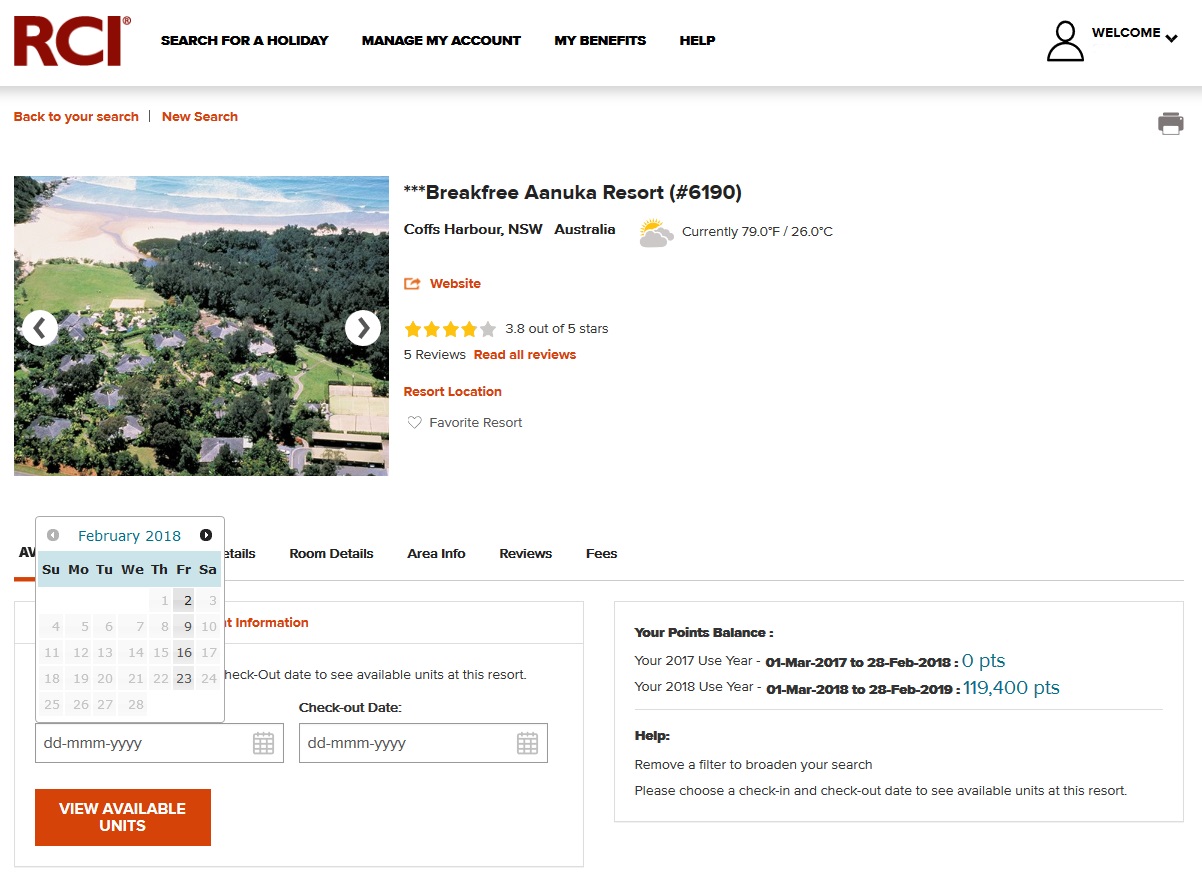Screen dimensions: 1202x878
Task: Click the RCI logo
Action: pyautogui.click(x=72, y=41)
